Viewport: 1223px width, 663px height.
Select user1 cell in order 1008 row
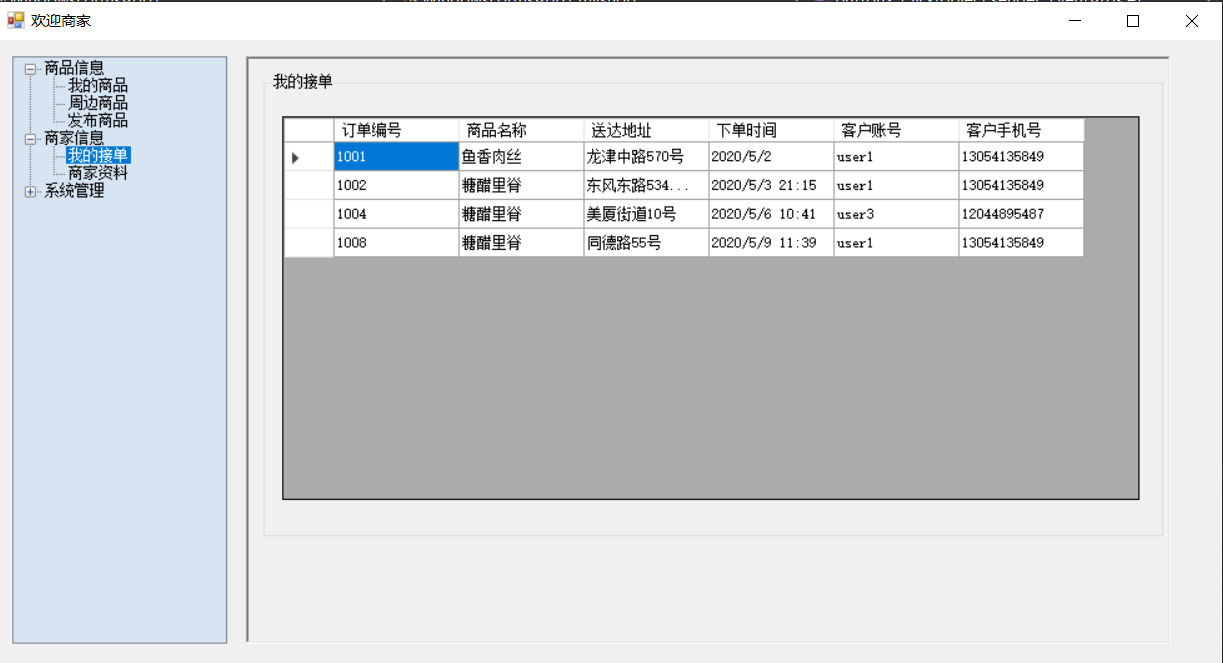[896, 243]
